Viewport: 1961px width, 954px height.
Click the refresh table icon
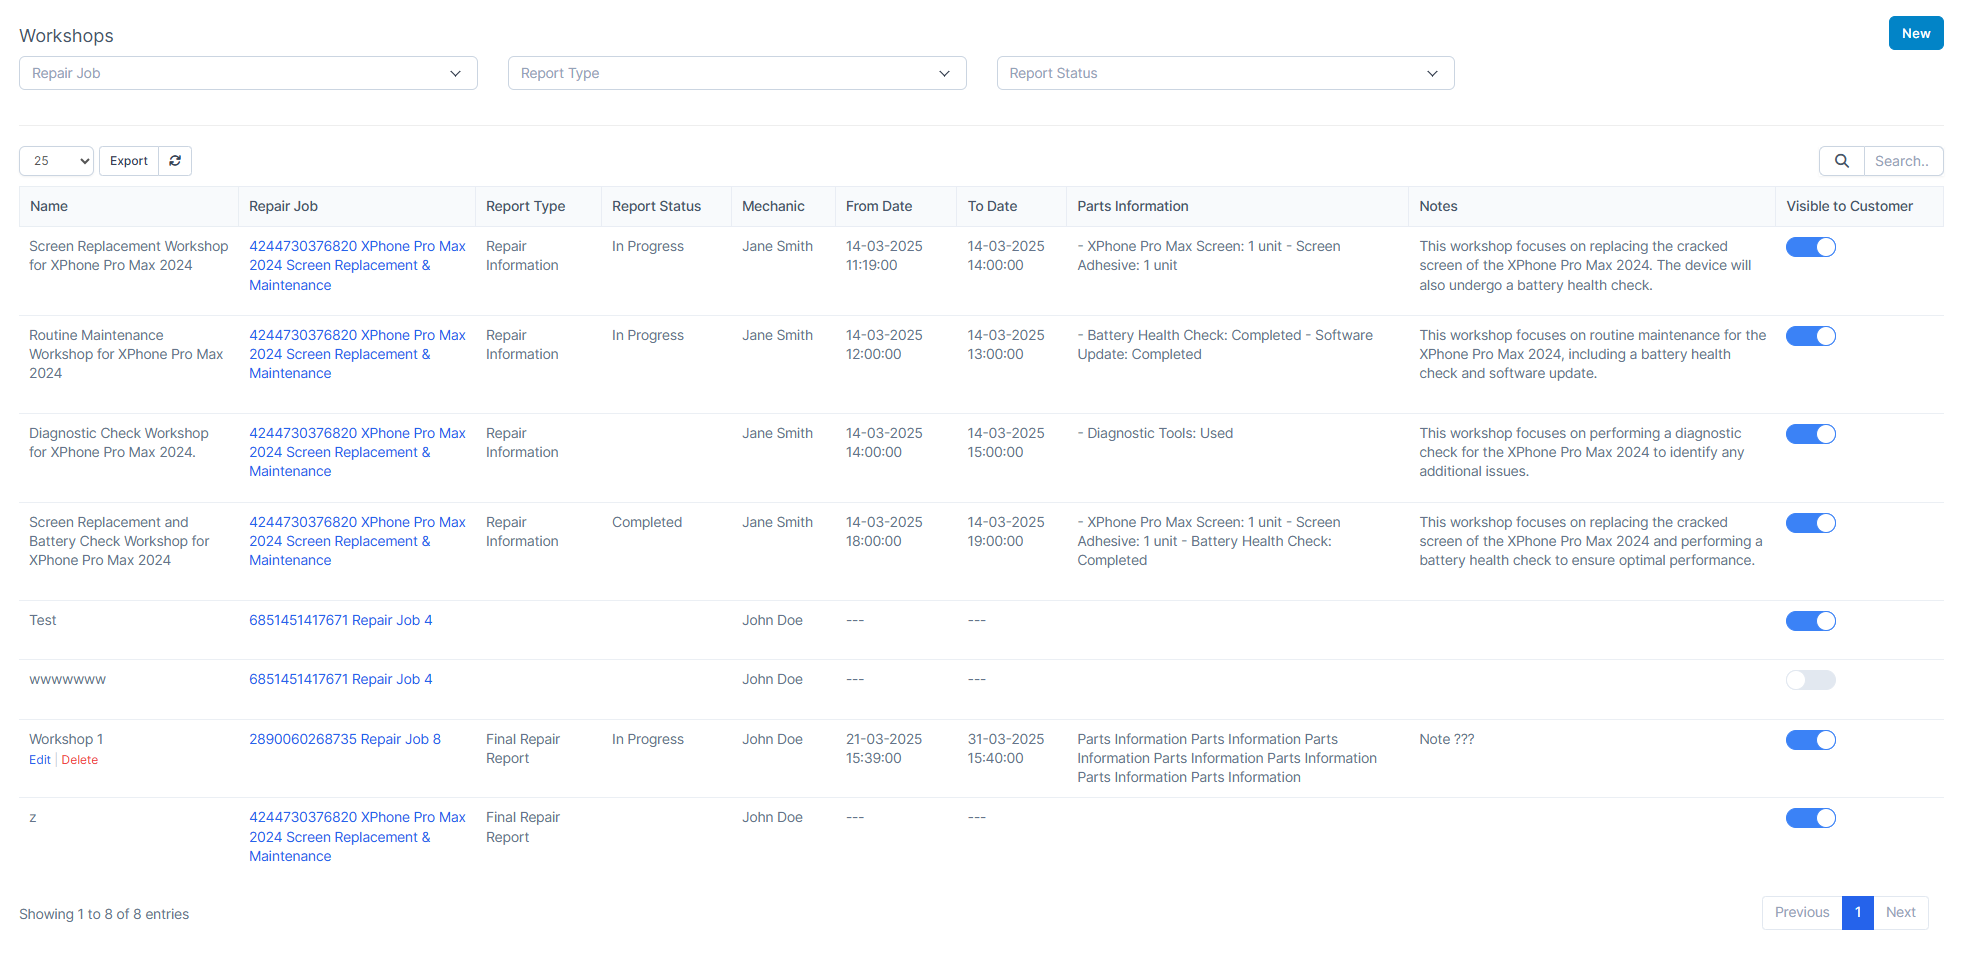click(x=175, y=161)
